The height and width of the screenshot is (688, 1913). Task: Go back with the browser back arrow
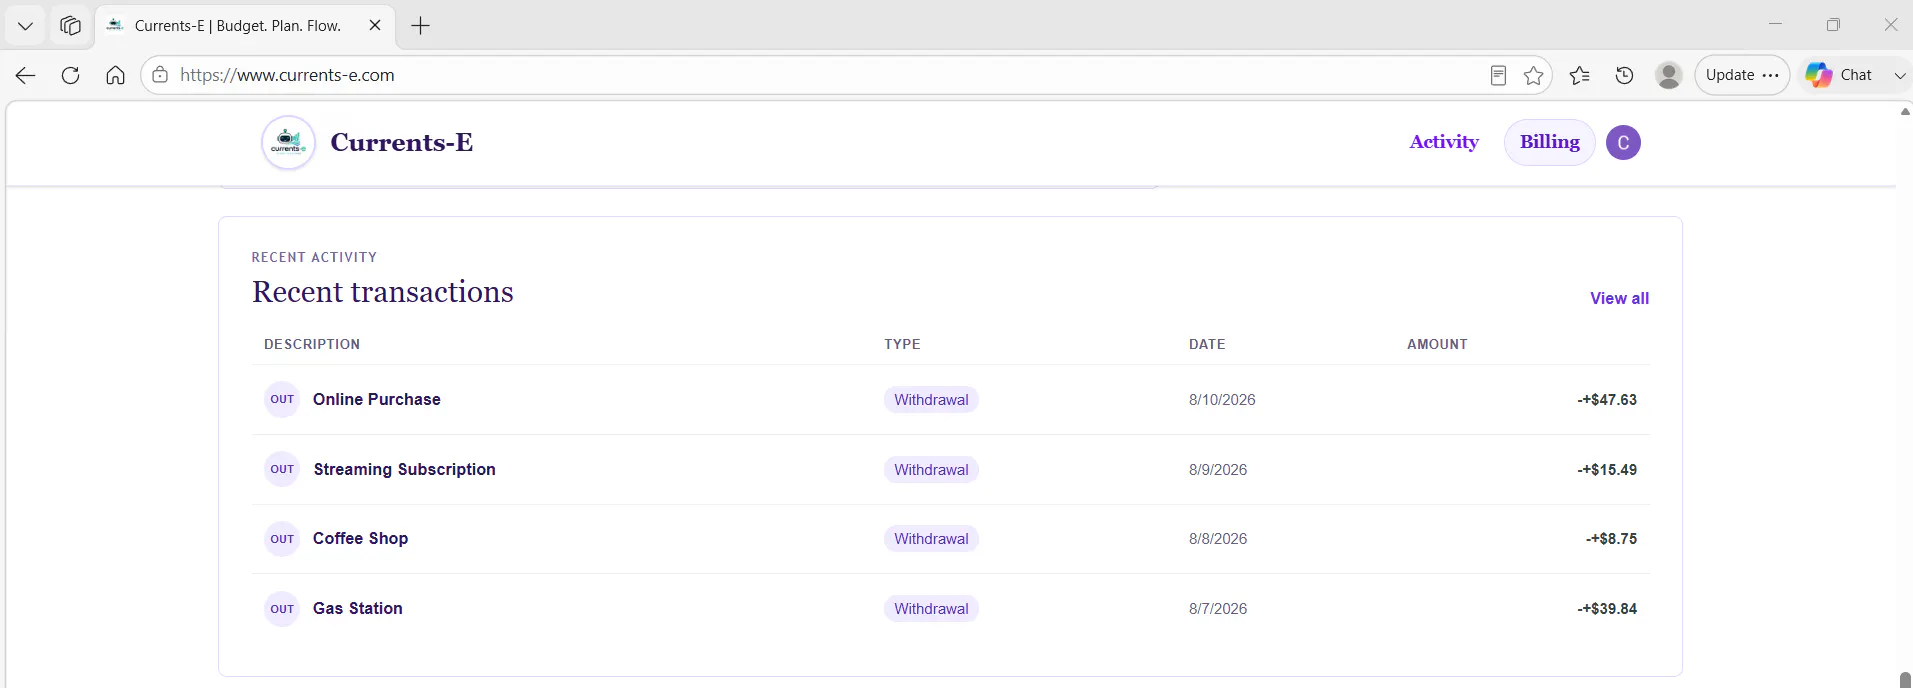coord(26,75)
